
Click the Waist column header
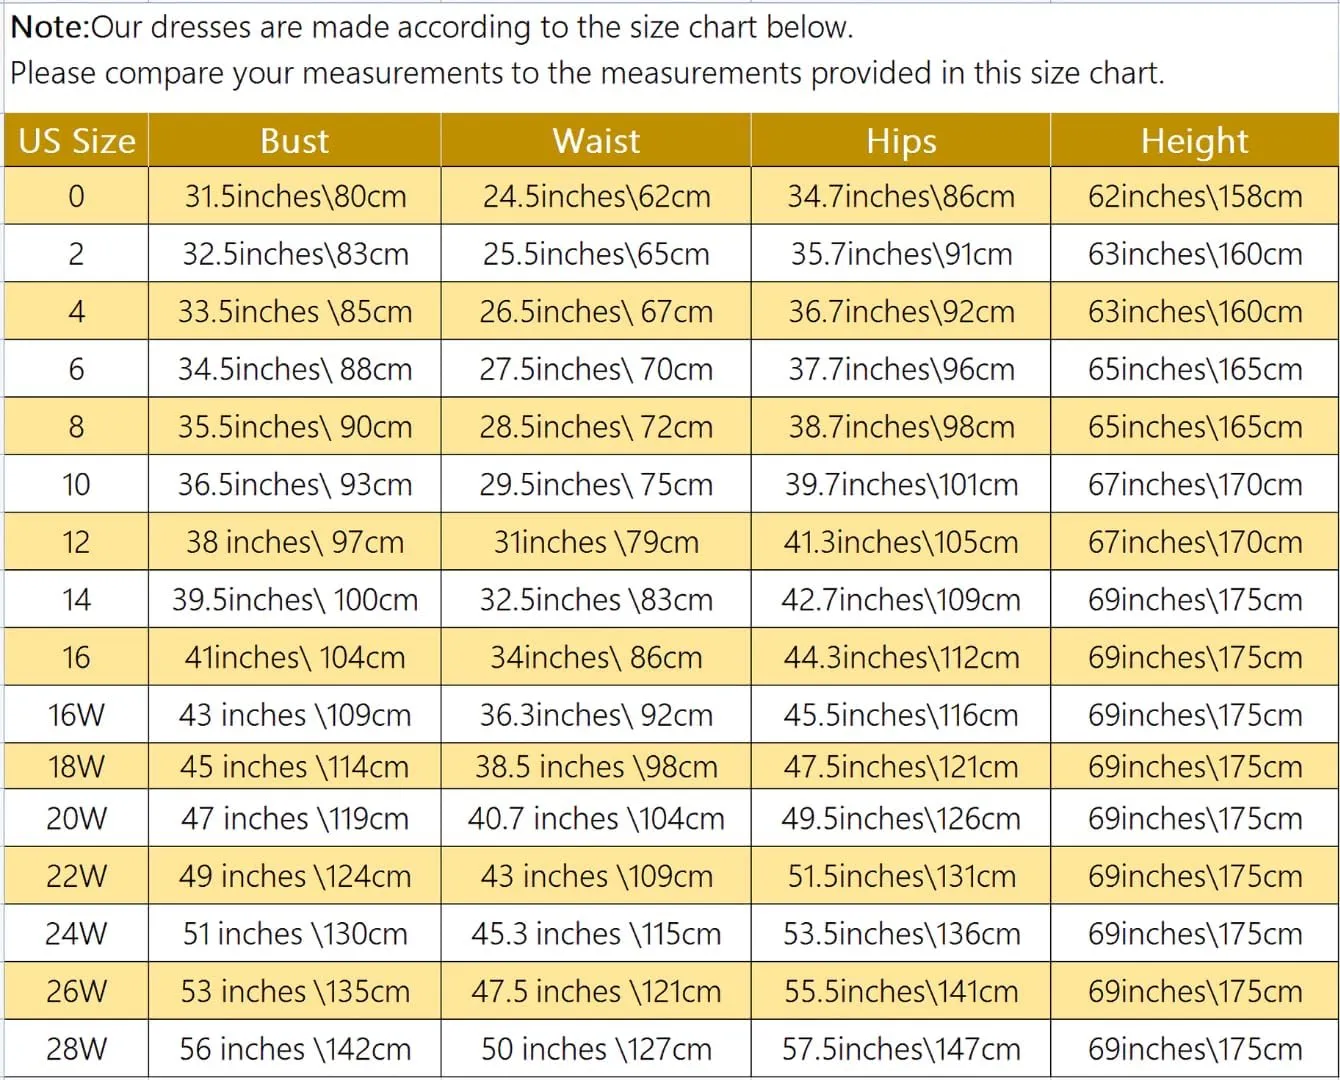coord(596,141)
